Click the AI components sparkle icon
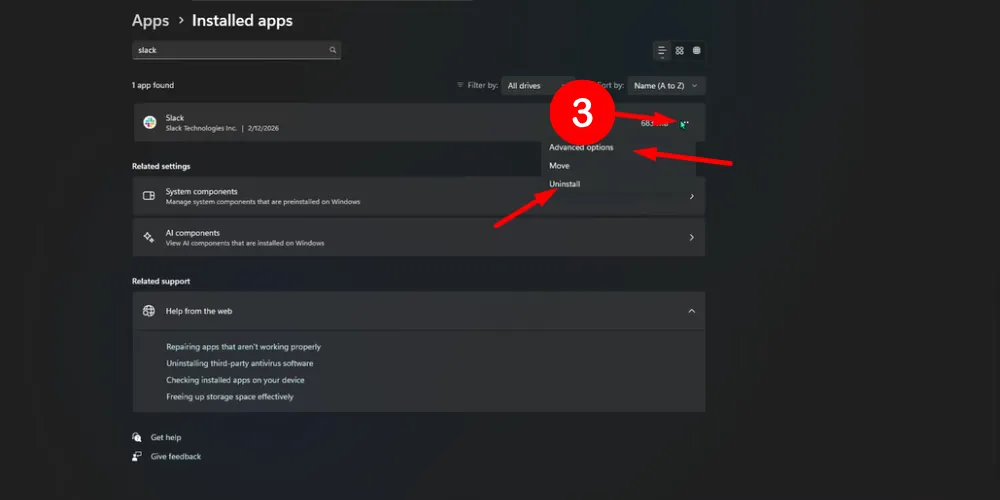The width and height of the screenshot is (1000, 500). tap(149, 237)
